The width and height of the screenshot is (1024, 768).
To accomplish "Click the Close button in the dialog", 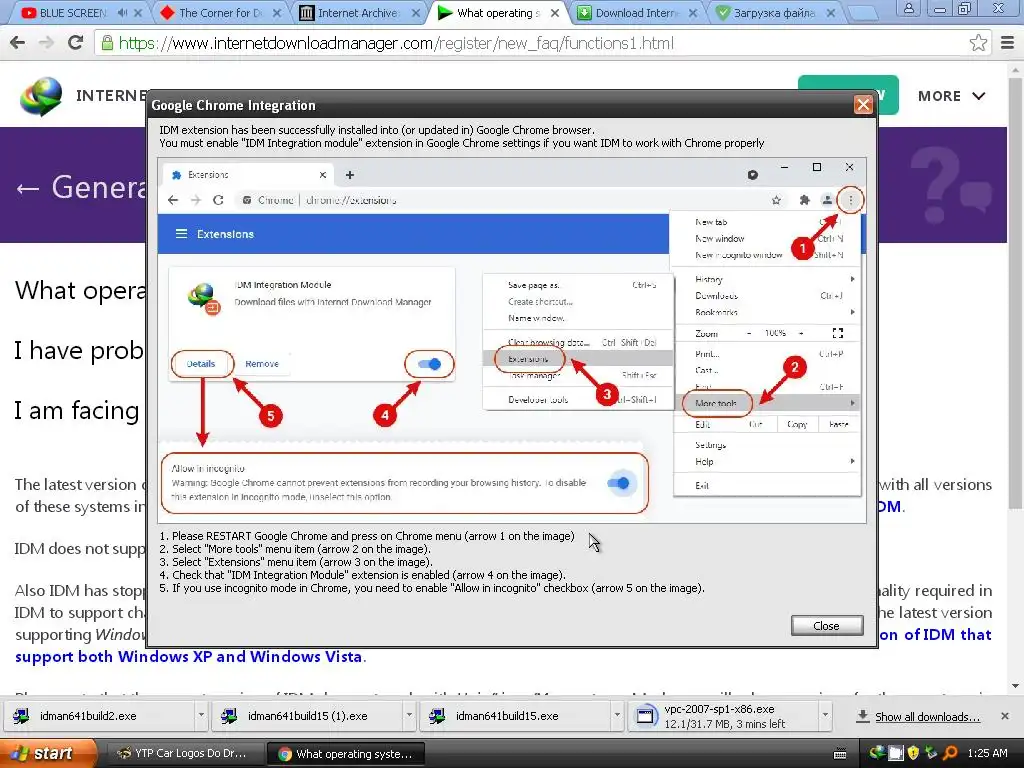I will coord(826,626).
